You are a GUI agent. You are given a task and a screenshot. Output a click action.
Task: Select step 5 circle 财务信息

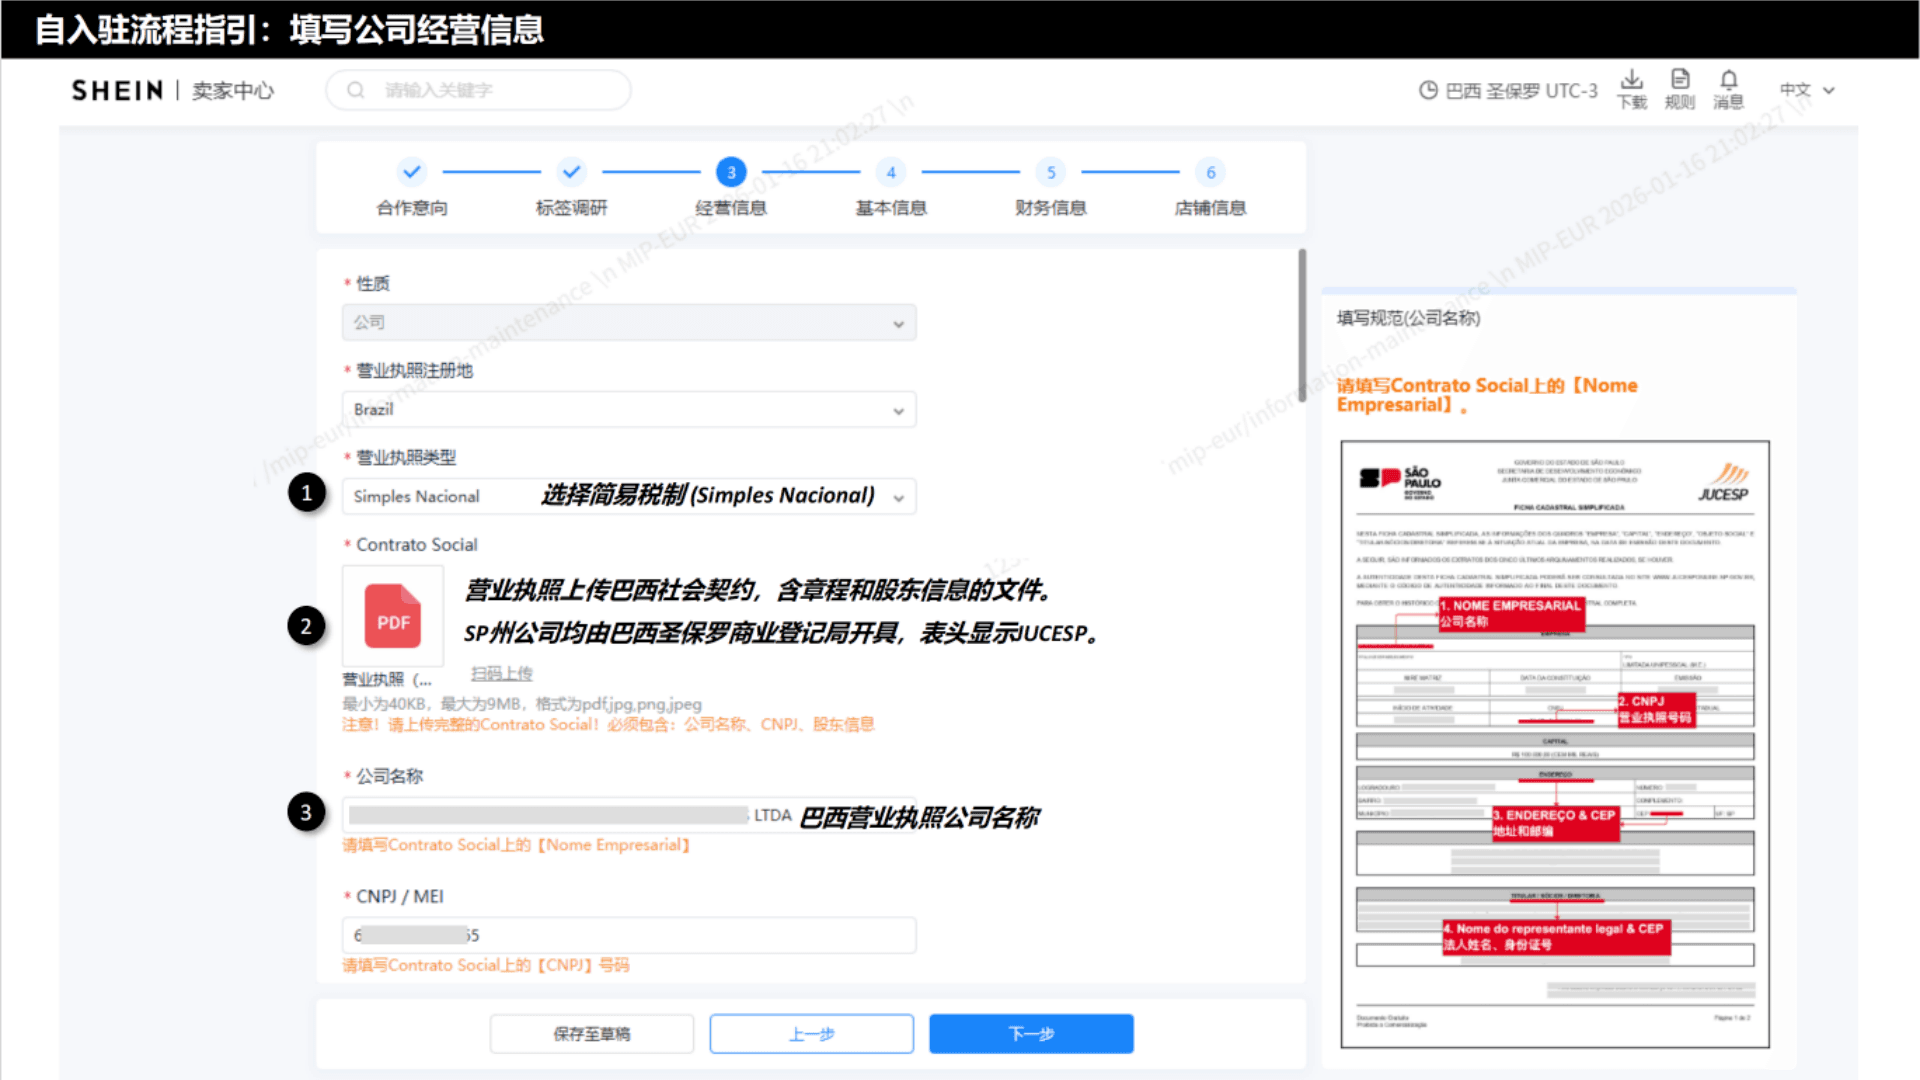1051,172
